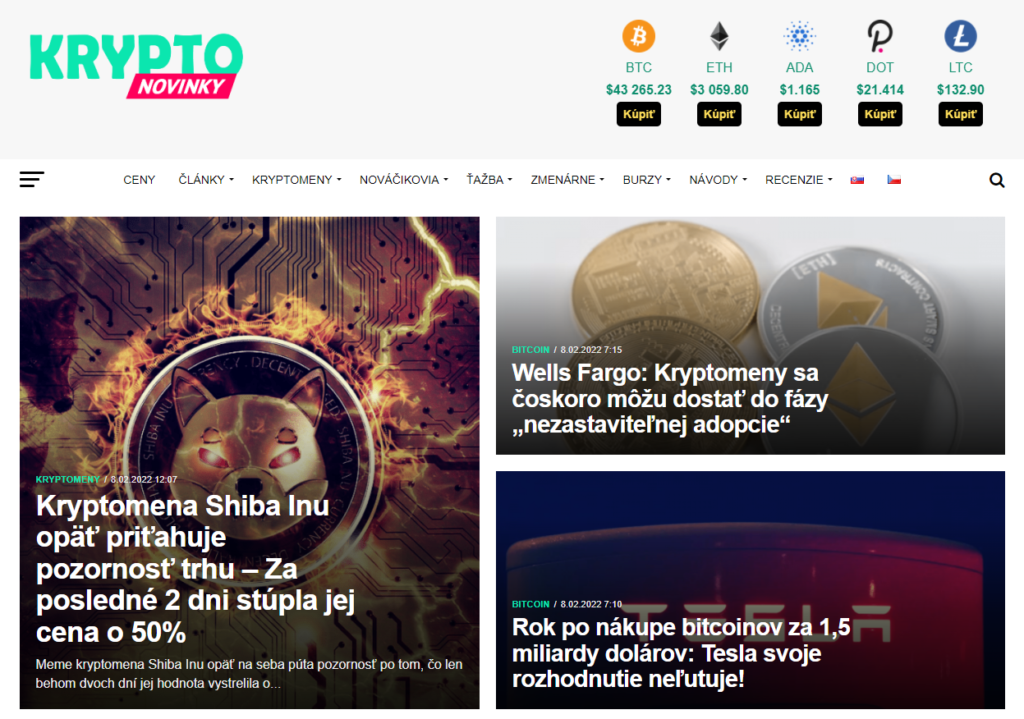Viewport: 1024px width, 719px height.
Task: Click the Polkadot DOT icon
Action: point(880,36)
